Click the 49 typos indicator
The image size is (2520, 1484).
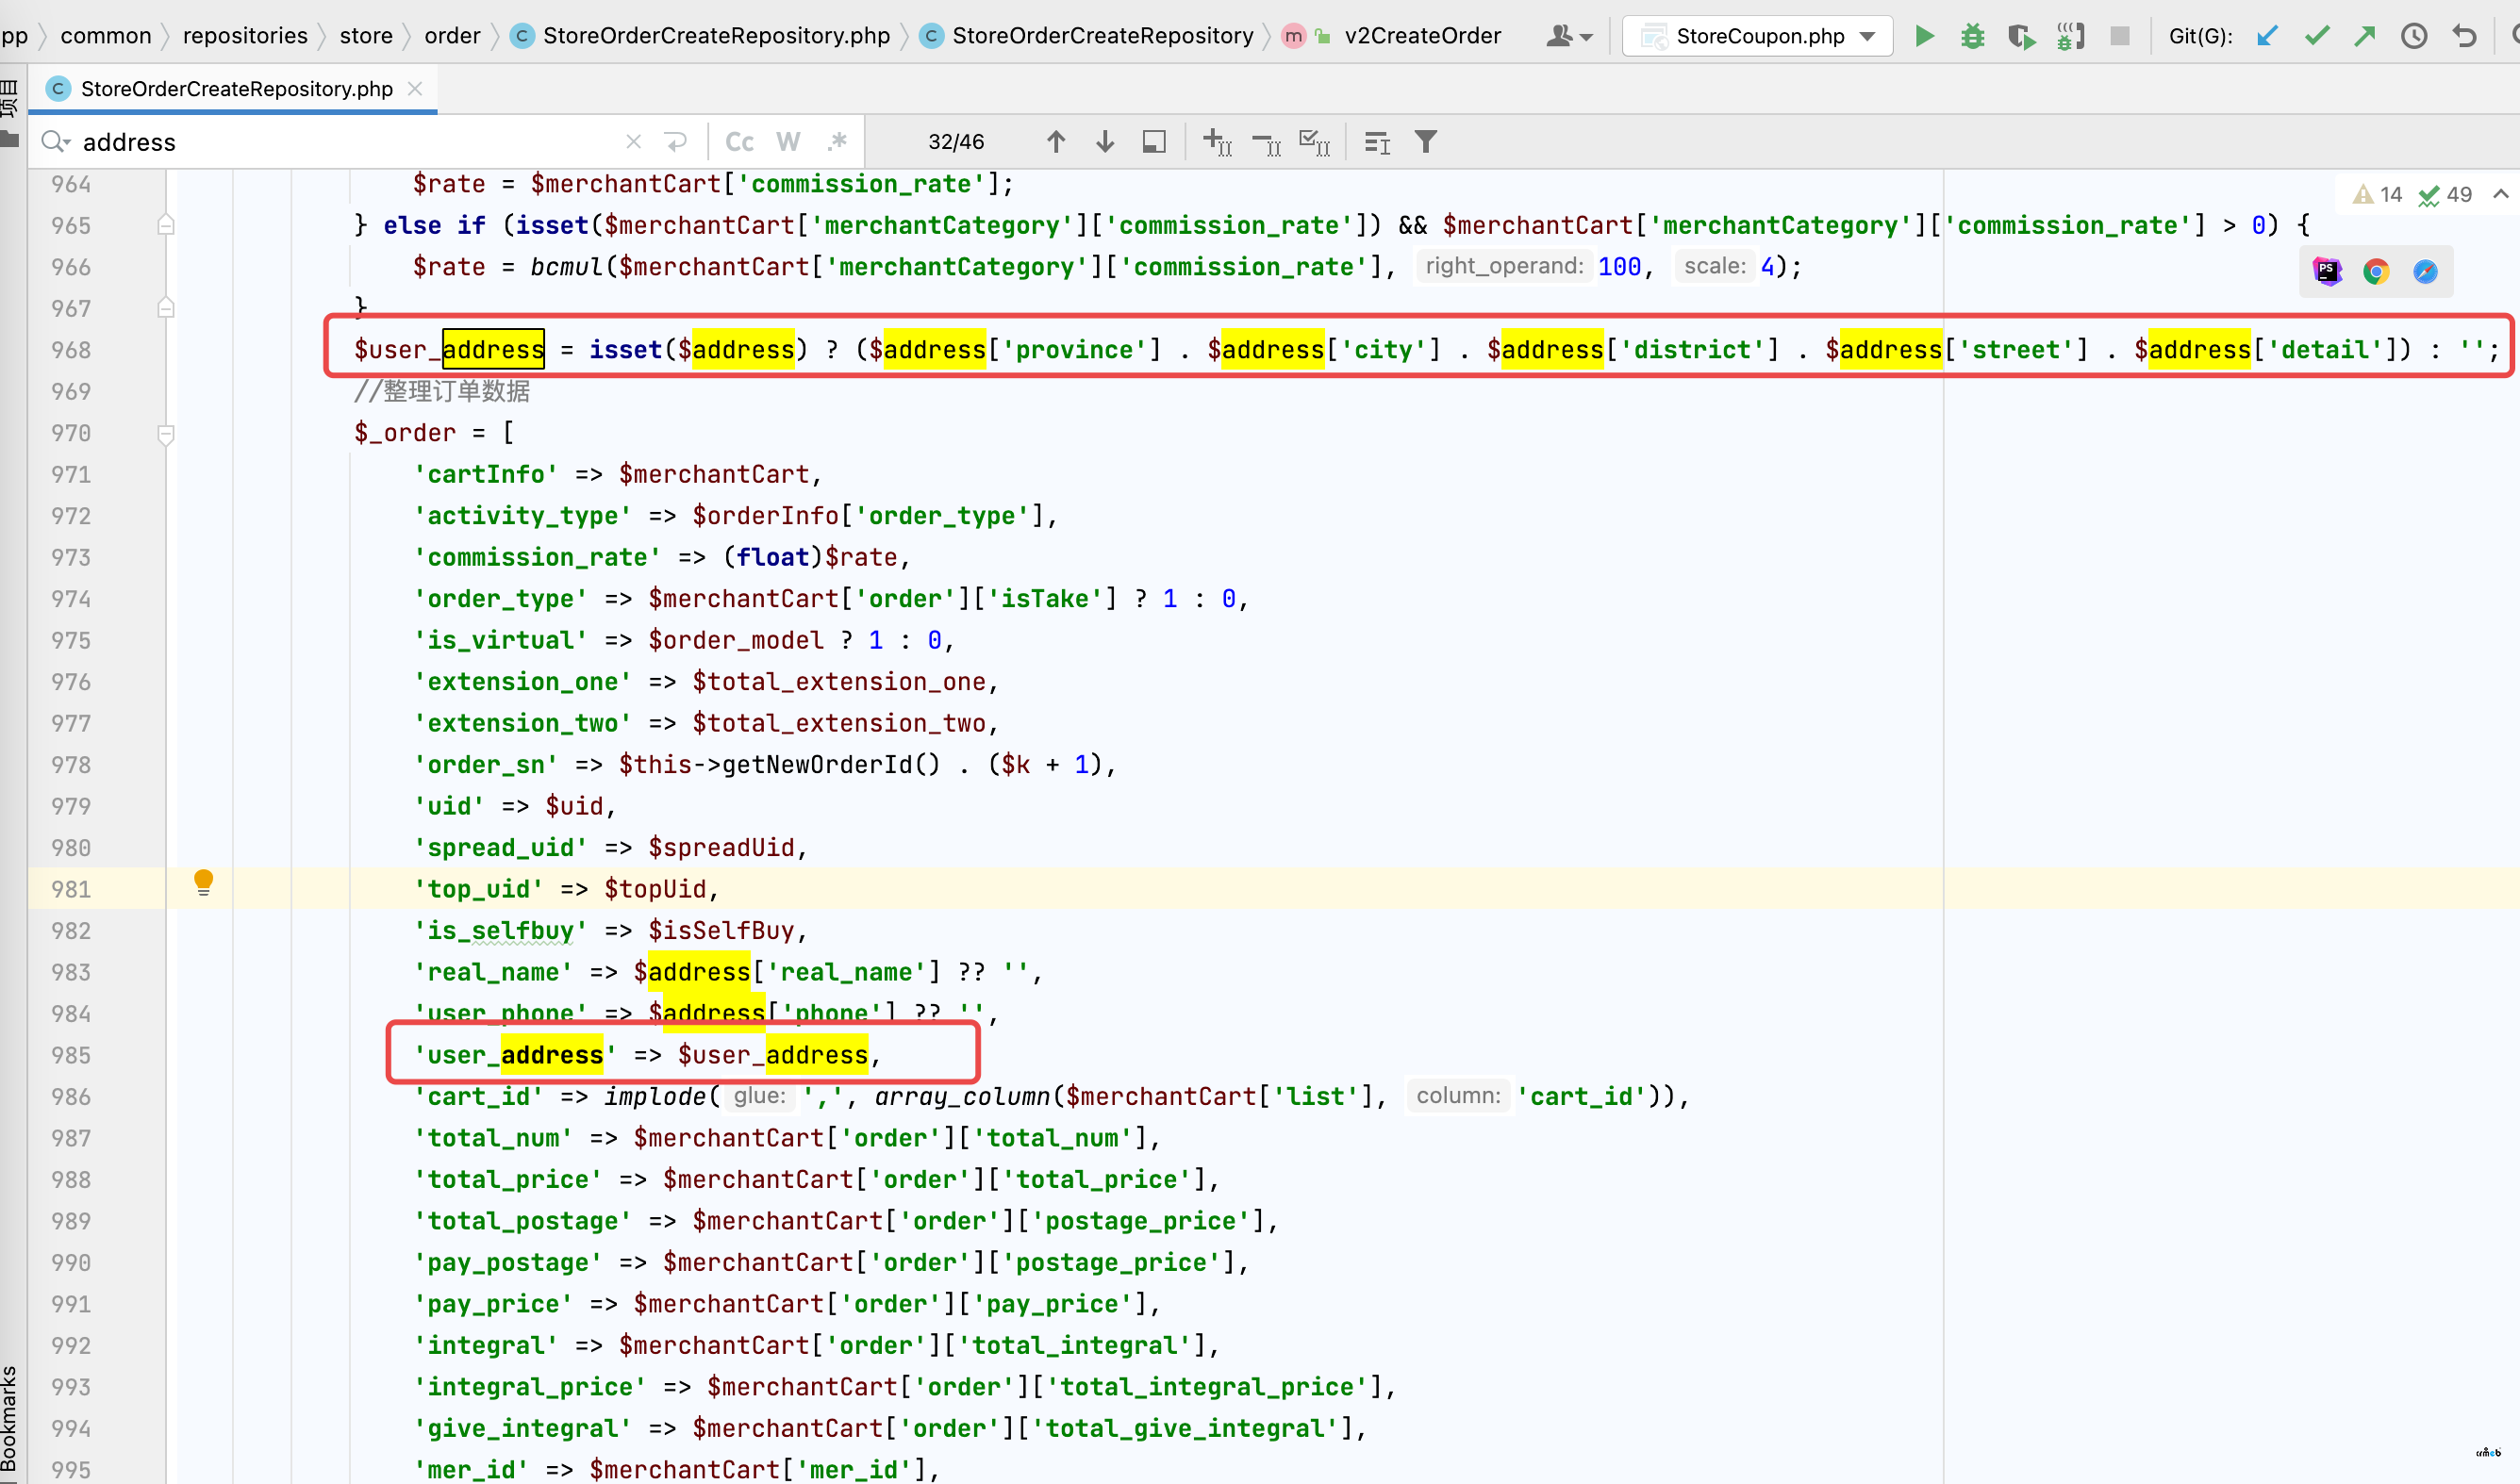[2446, 194]
